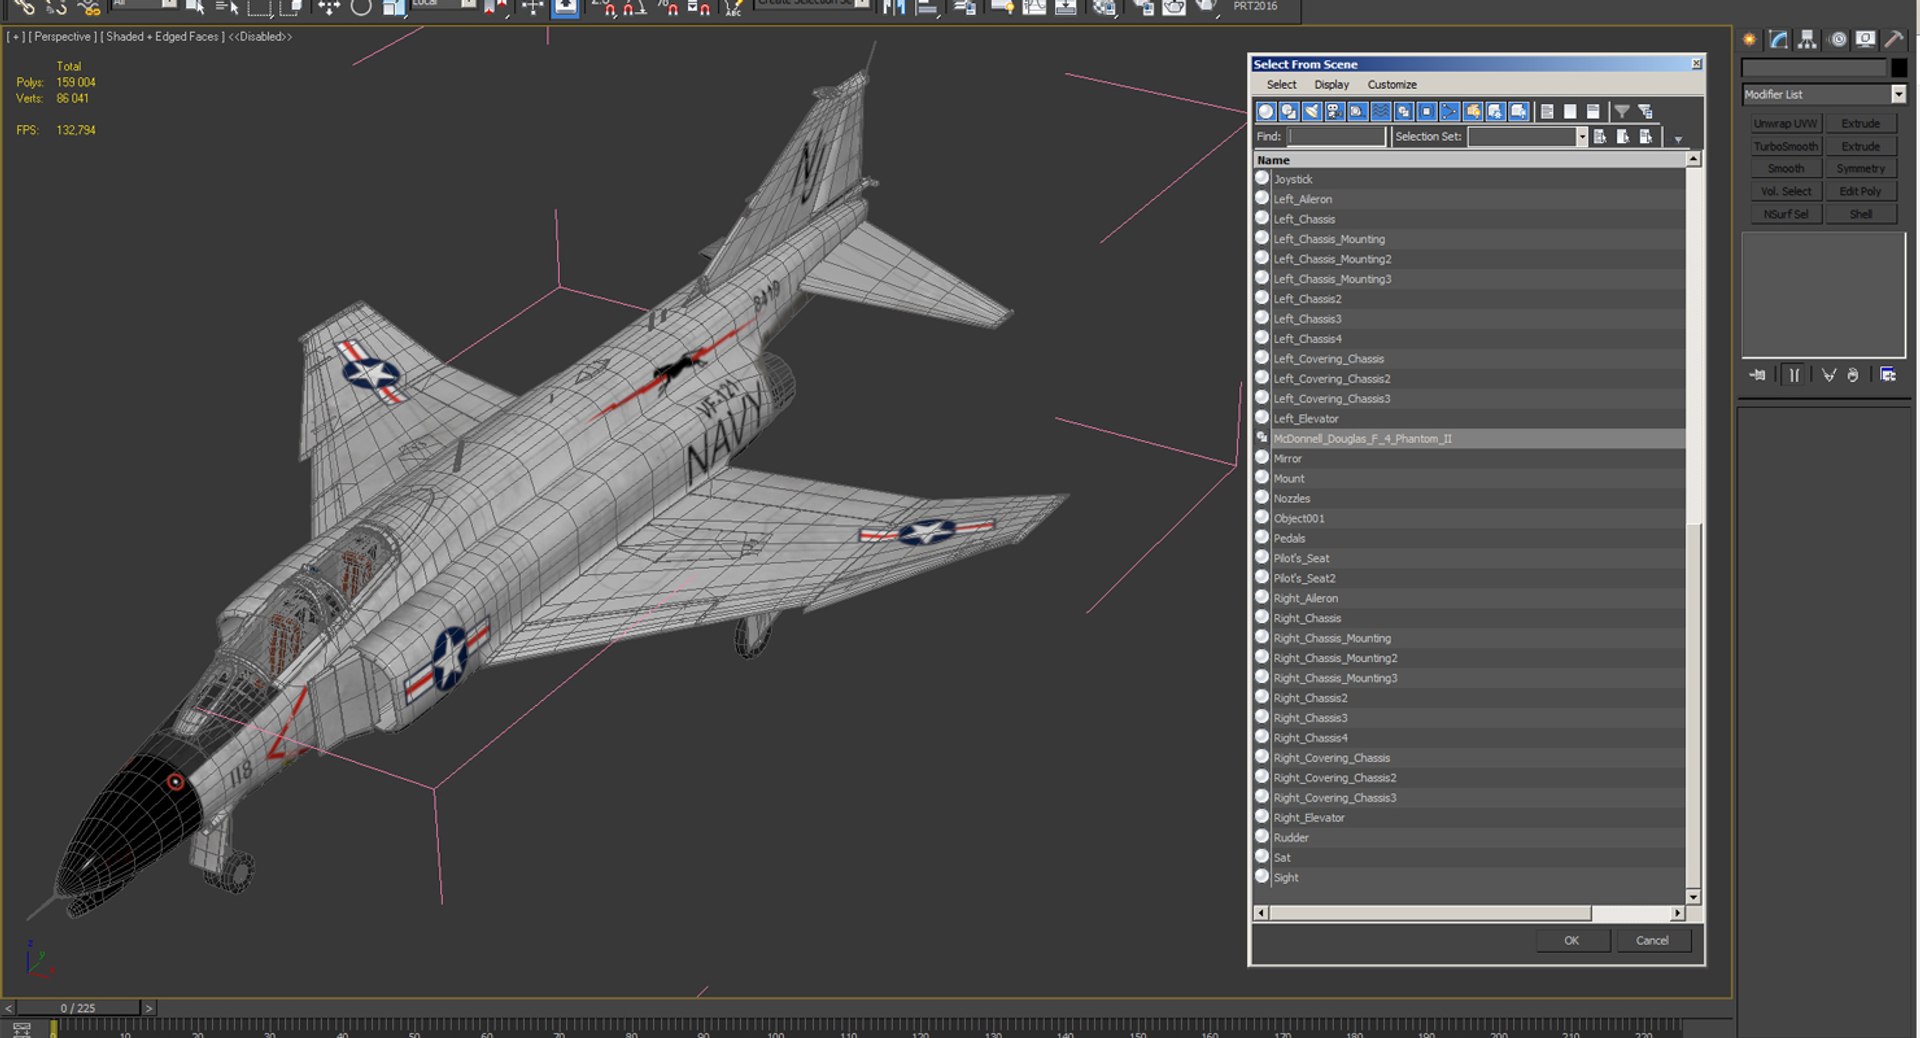1920x1038 pixels.
Task: Select Joystick object in list
Action: [1470, 179]
